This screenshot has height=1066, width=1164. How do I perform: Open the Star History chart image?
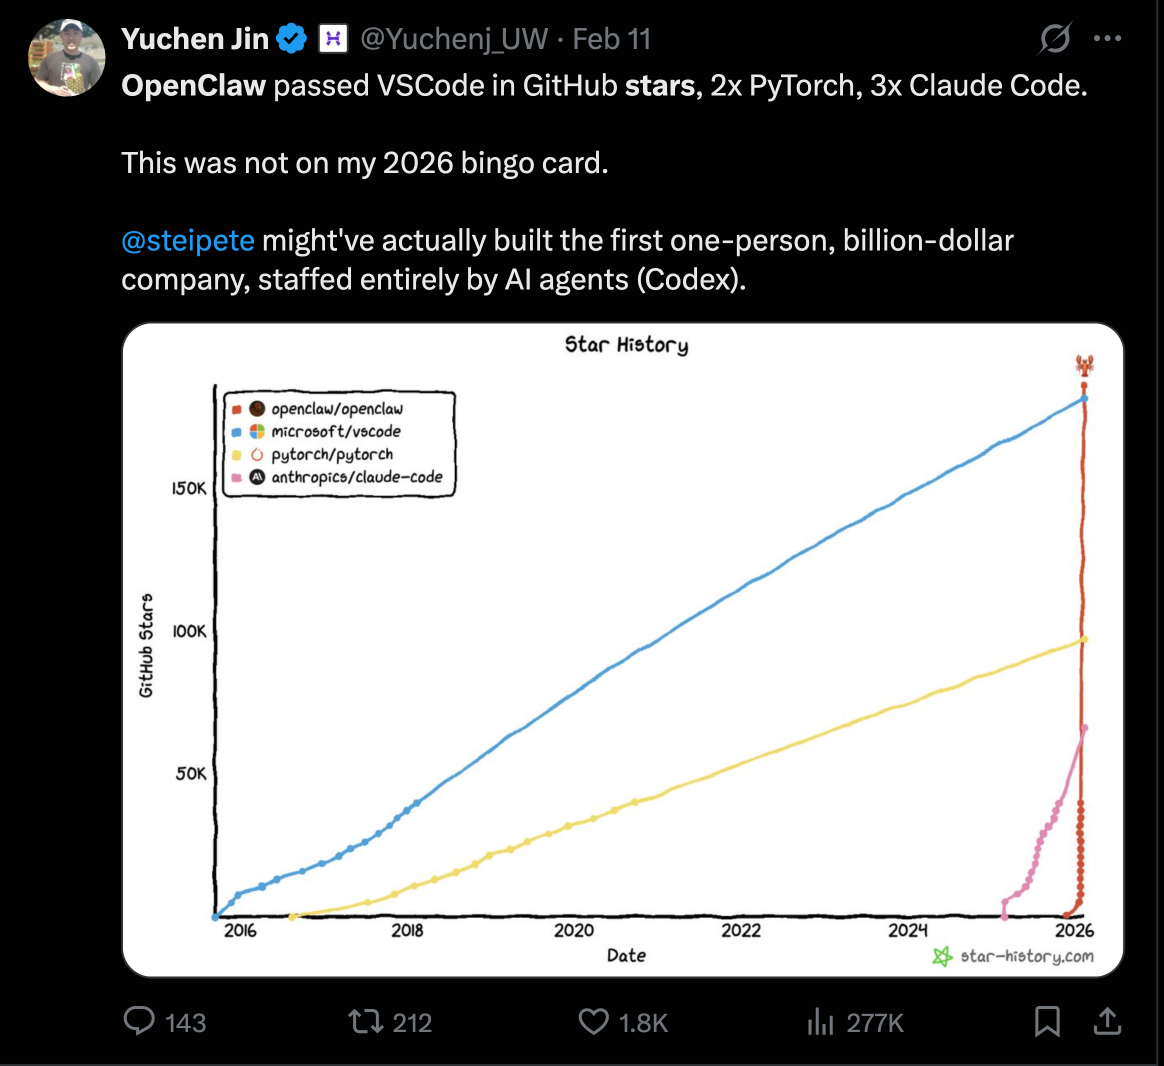coord(623,650)
